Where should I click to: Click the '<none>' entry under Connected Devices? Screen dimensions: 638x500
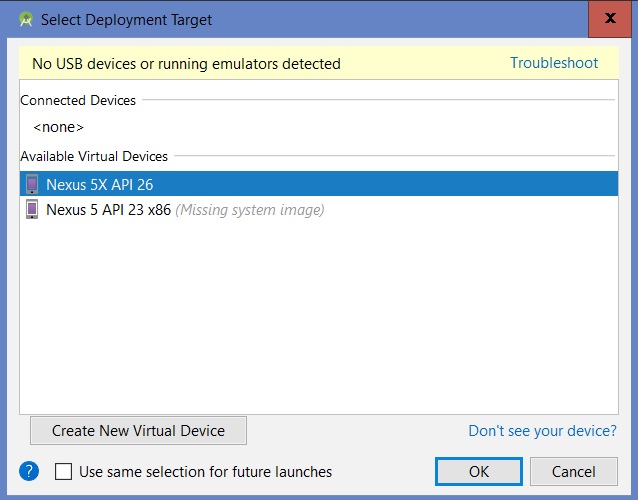[58, 127]
